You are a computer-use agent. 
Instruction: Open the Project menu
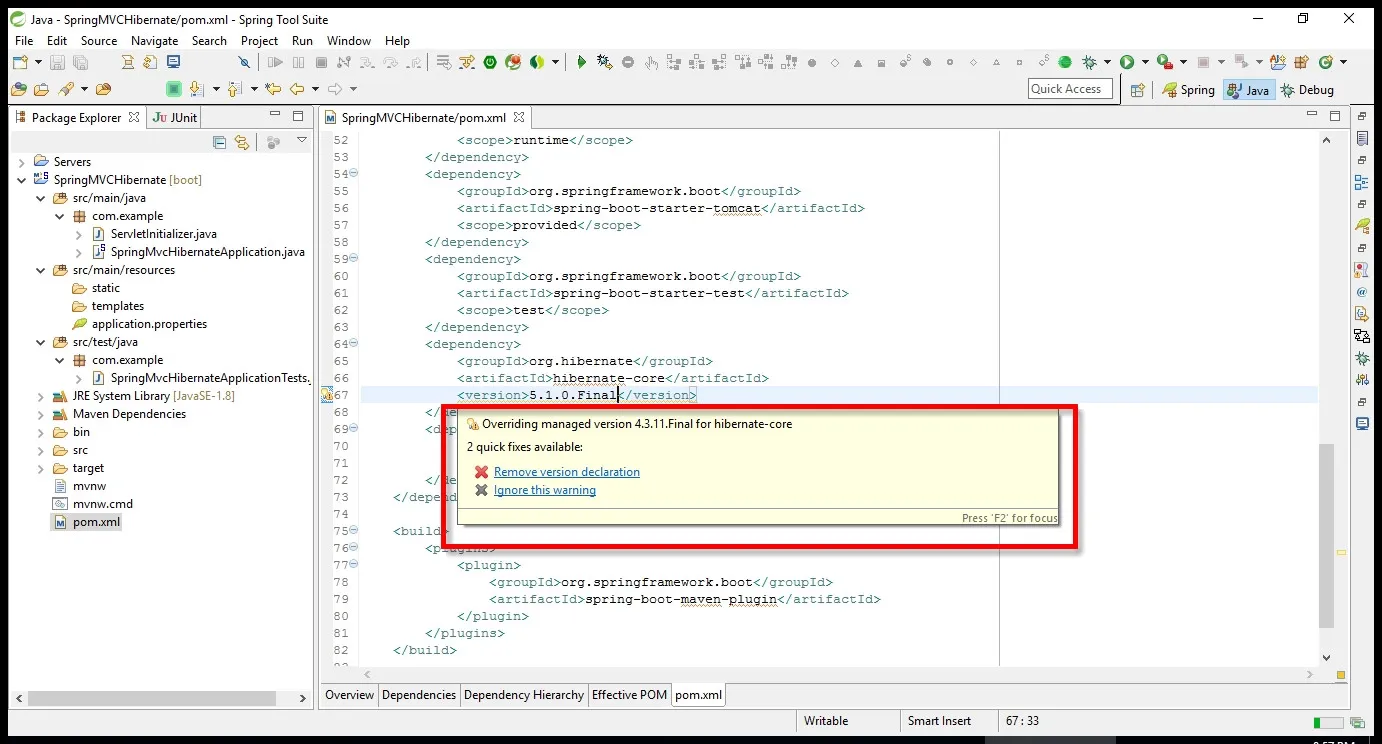pyautogui.click(x=259, y=41)
